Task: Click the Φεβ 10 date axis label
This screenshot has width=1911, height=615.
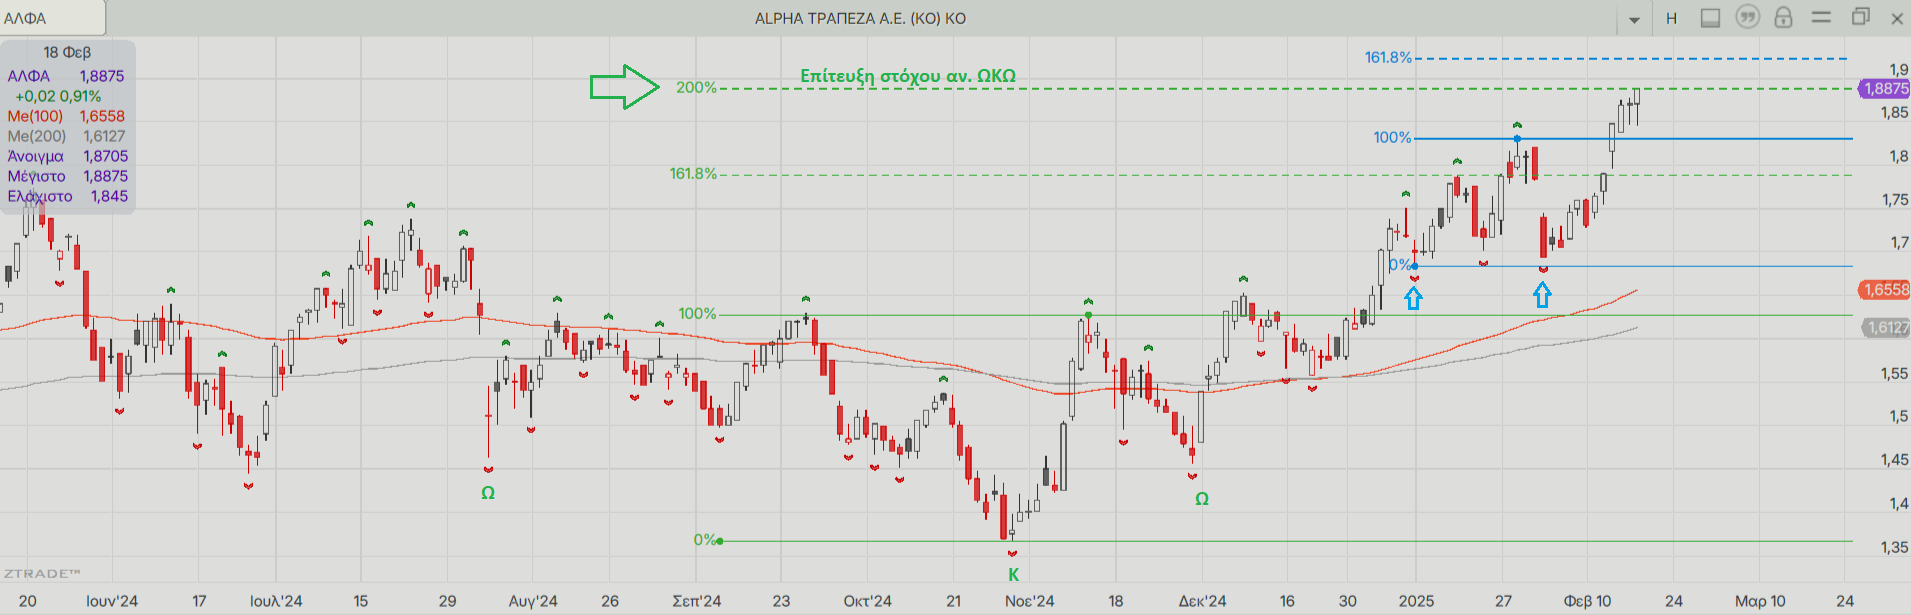Action: tap(1587, 601)
